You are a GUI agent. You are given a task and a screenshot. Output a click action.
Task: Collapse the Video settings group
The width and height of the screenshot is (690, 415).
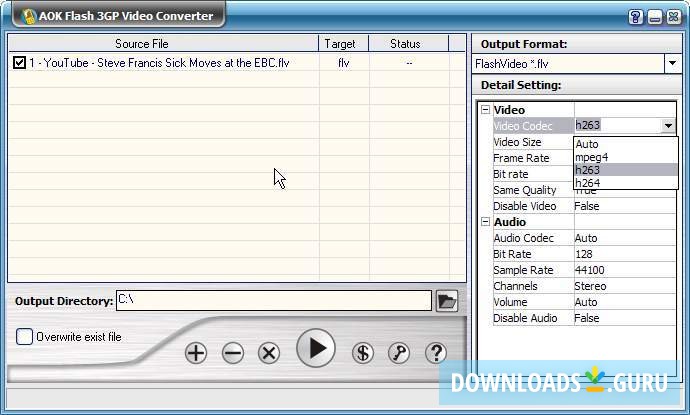pyautogui.click(x=485, y=110)
